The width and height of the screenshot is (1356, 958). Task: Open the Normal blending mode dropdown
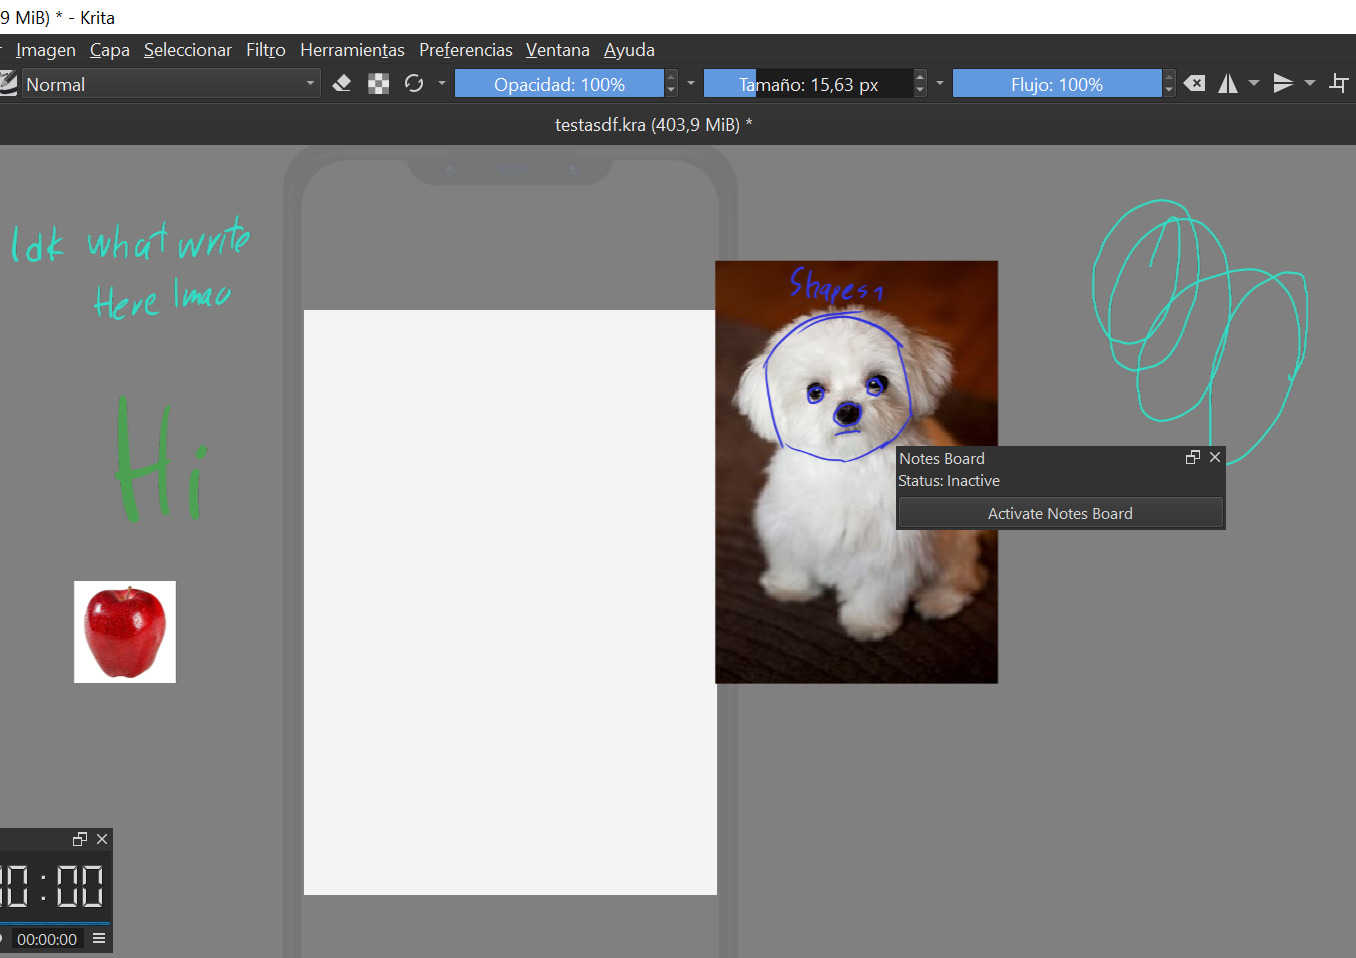click(170, 84)
